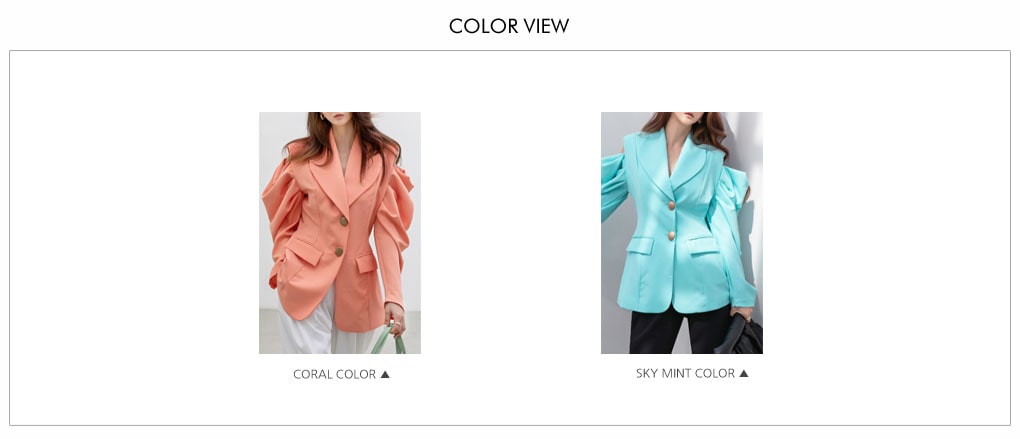
Task: Click the mint jacket's left flap pocket
Action: [x=640, y=245]
